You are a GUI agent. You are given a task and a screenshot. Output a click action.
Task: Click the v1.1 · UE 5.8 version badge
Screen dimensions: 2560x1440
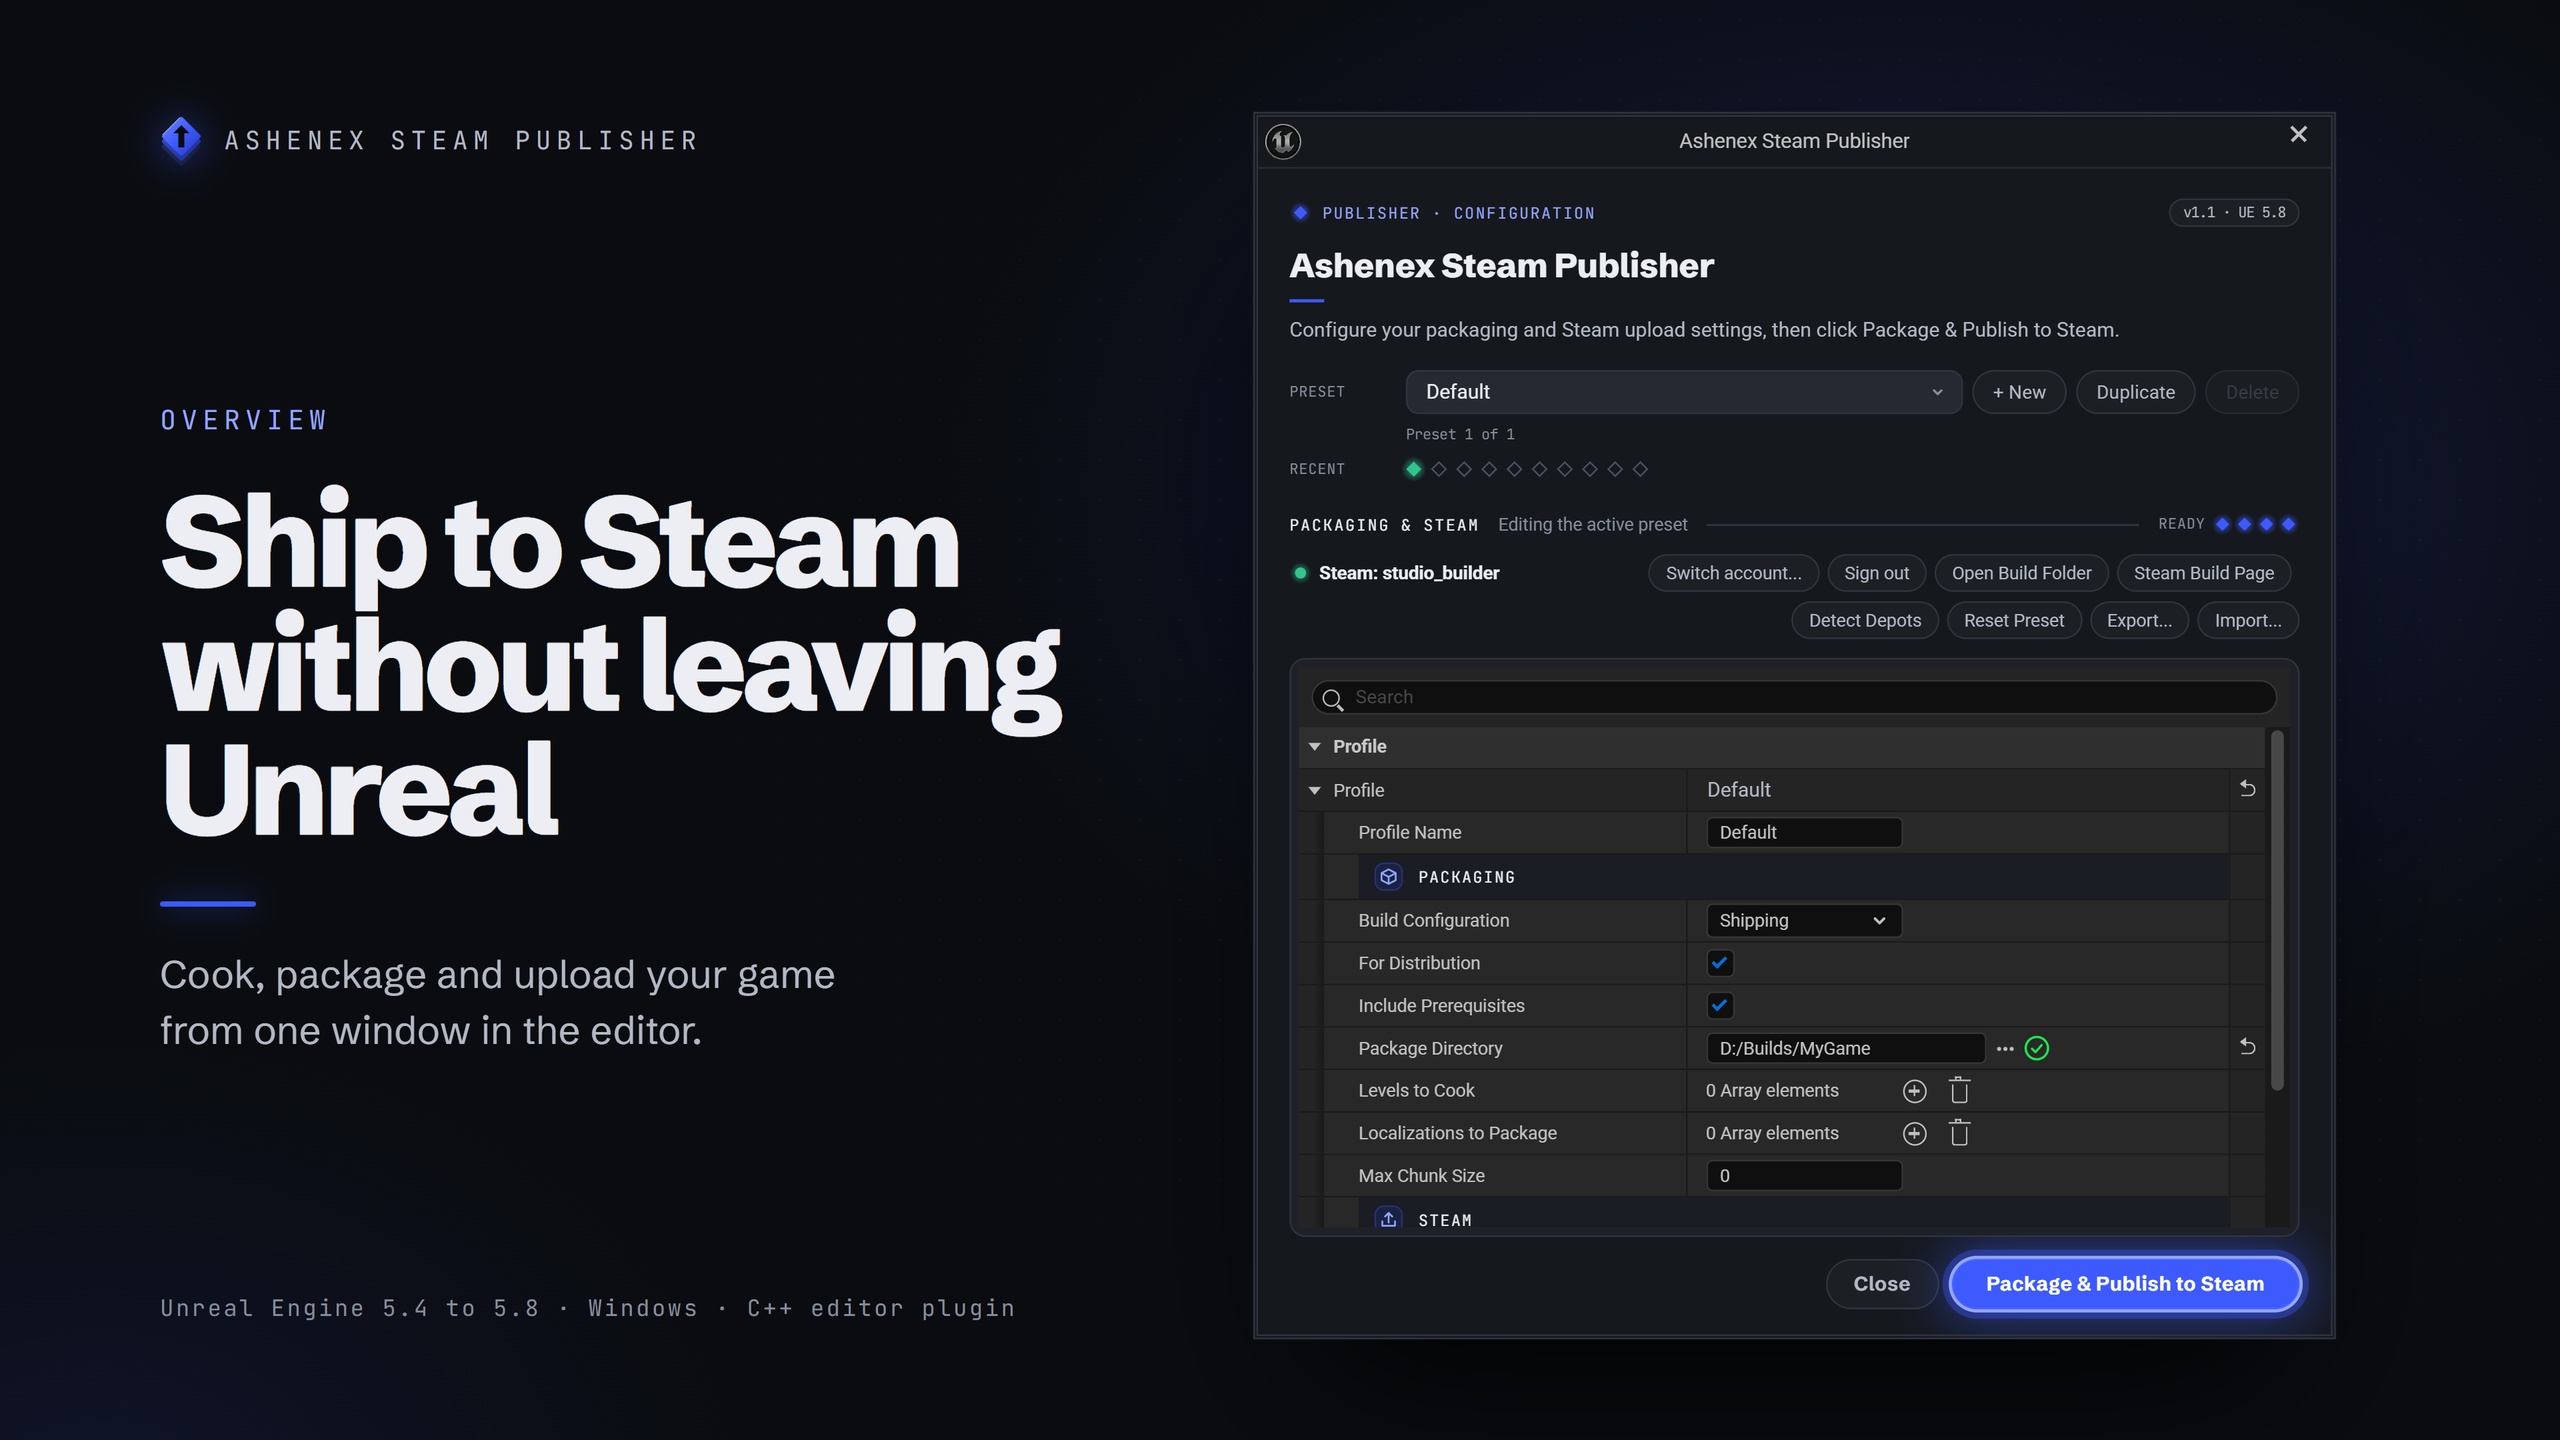2233,212
